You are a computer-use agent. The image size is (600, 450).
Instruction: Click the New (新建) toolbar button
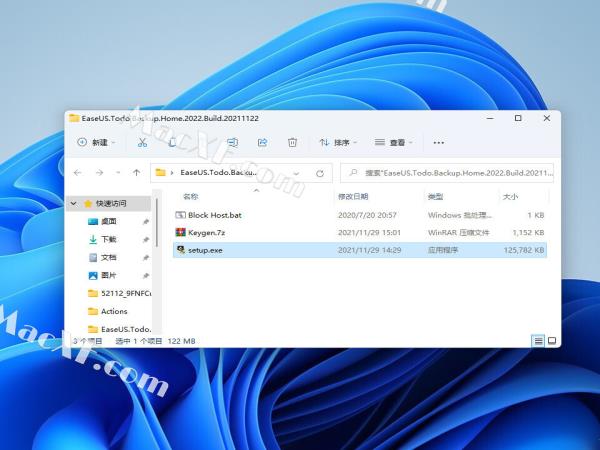coord(96,142)
